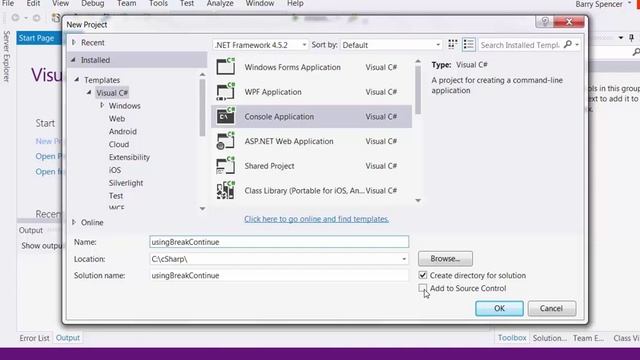Screen dimensions: 640x360
Task: Click the search magnifier in template search box
Action: click(x=567, y=44)
